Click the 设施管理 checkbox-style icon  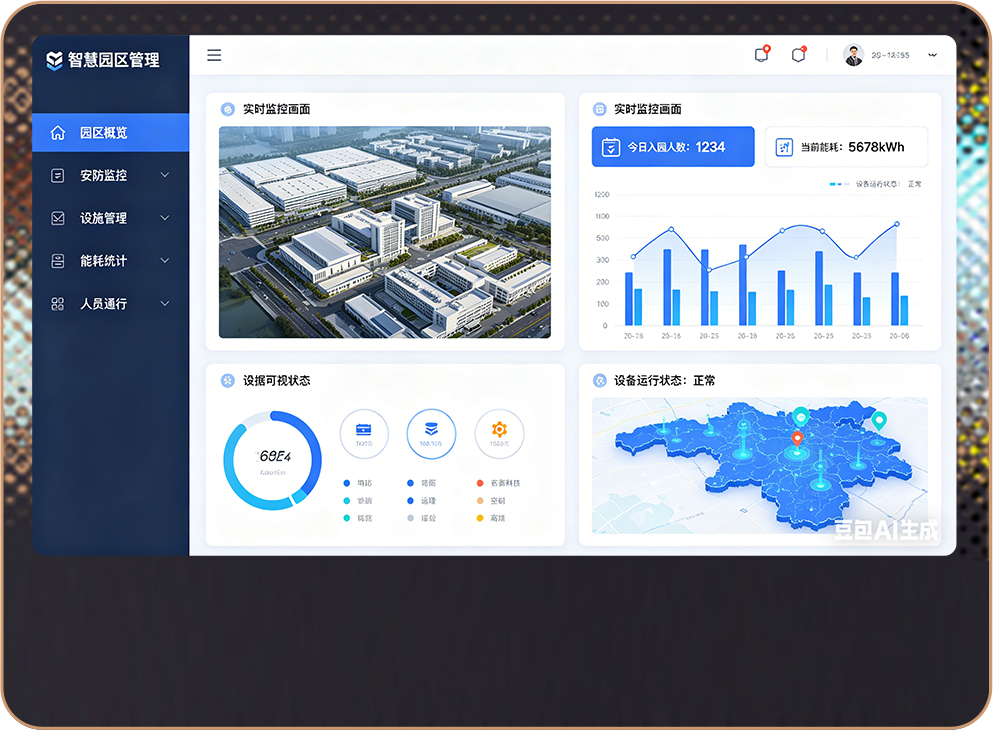(58, 218)
